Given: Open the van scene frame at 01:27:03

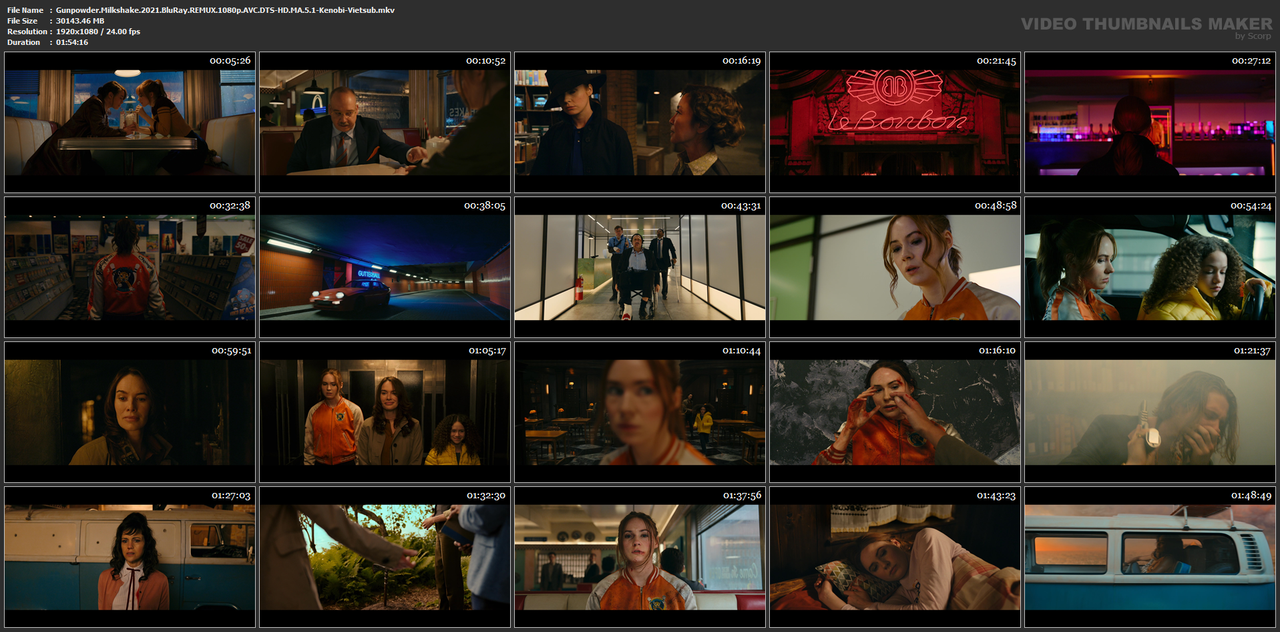Looking at the screenshot, I should 130,557.
